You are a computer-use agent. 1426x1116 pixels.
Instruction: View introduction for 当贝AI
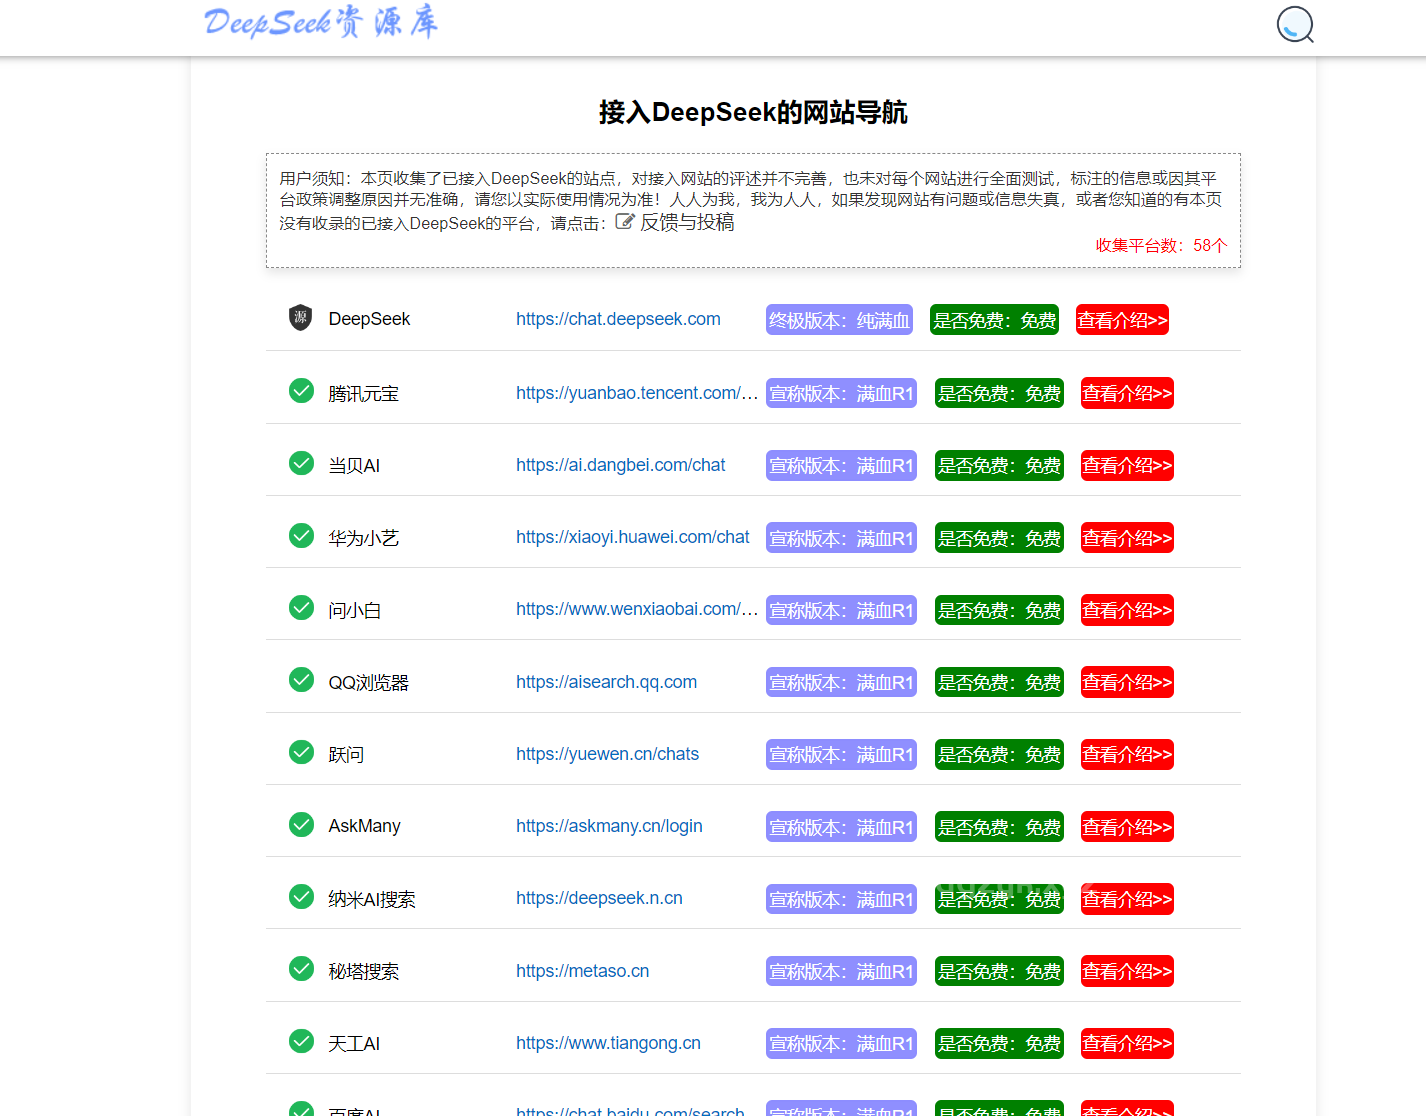coord(1127,465)
